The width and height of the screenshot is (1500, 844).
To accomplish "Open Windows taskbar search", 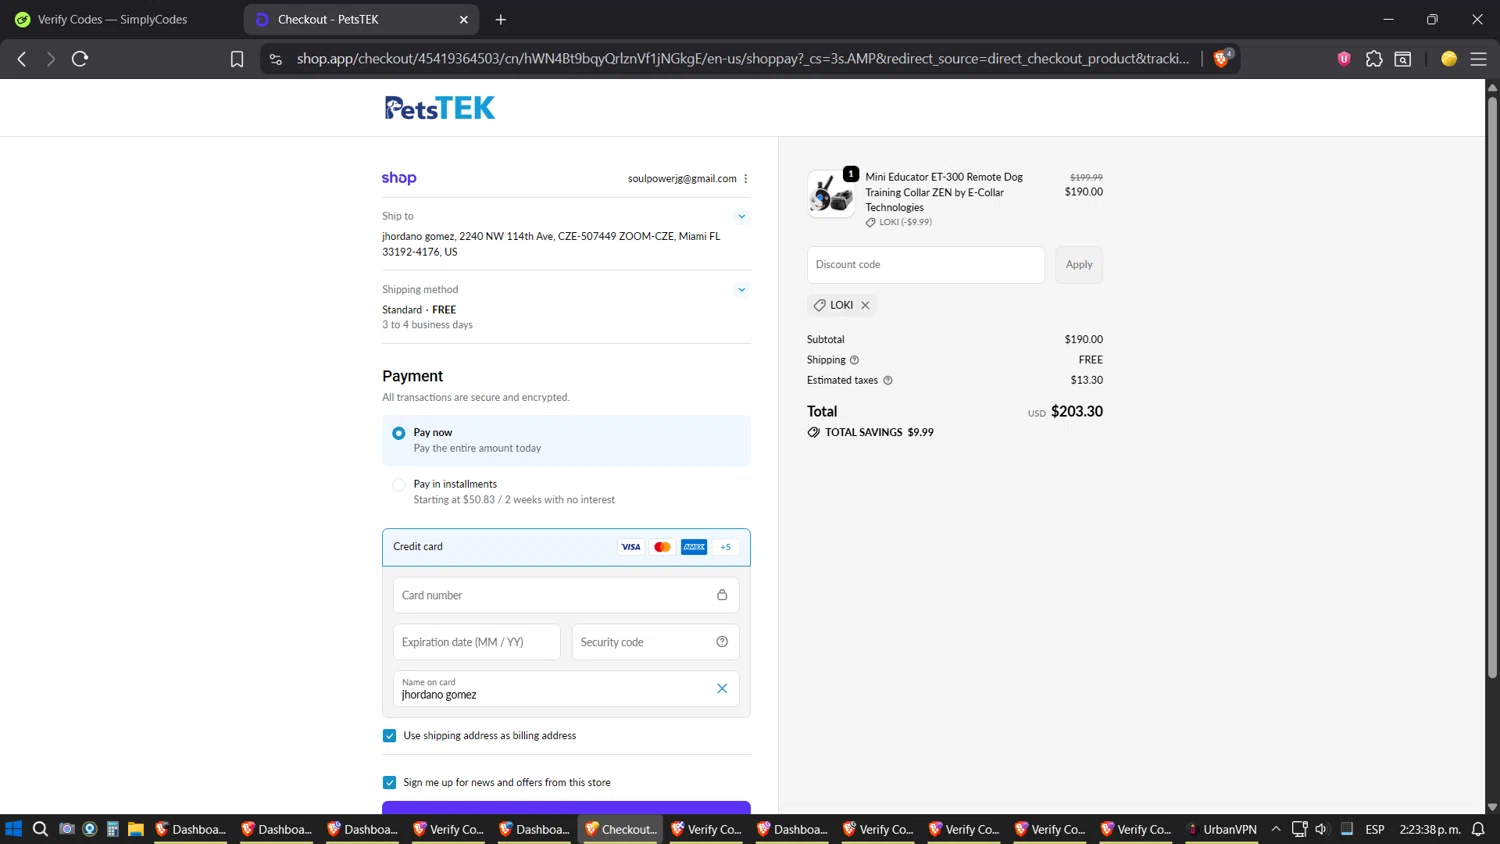I will 40,829.
